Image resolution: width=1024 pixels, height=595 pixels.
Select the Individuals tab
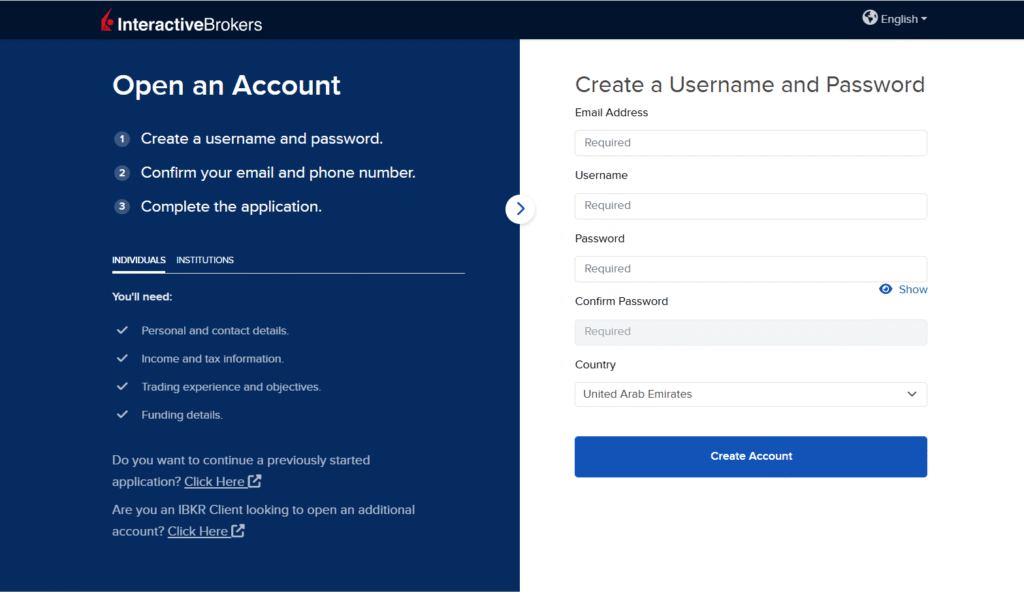pyautogui.click(x=139, y=260)
